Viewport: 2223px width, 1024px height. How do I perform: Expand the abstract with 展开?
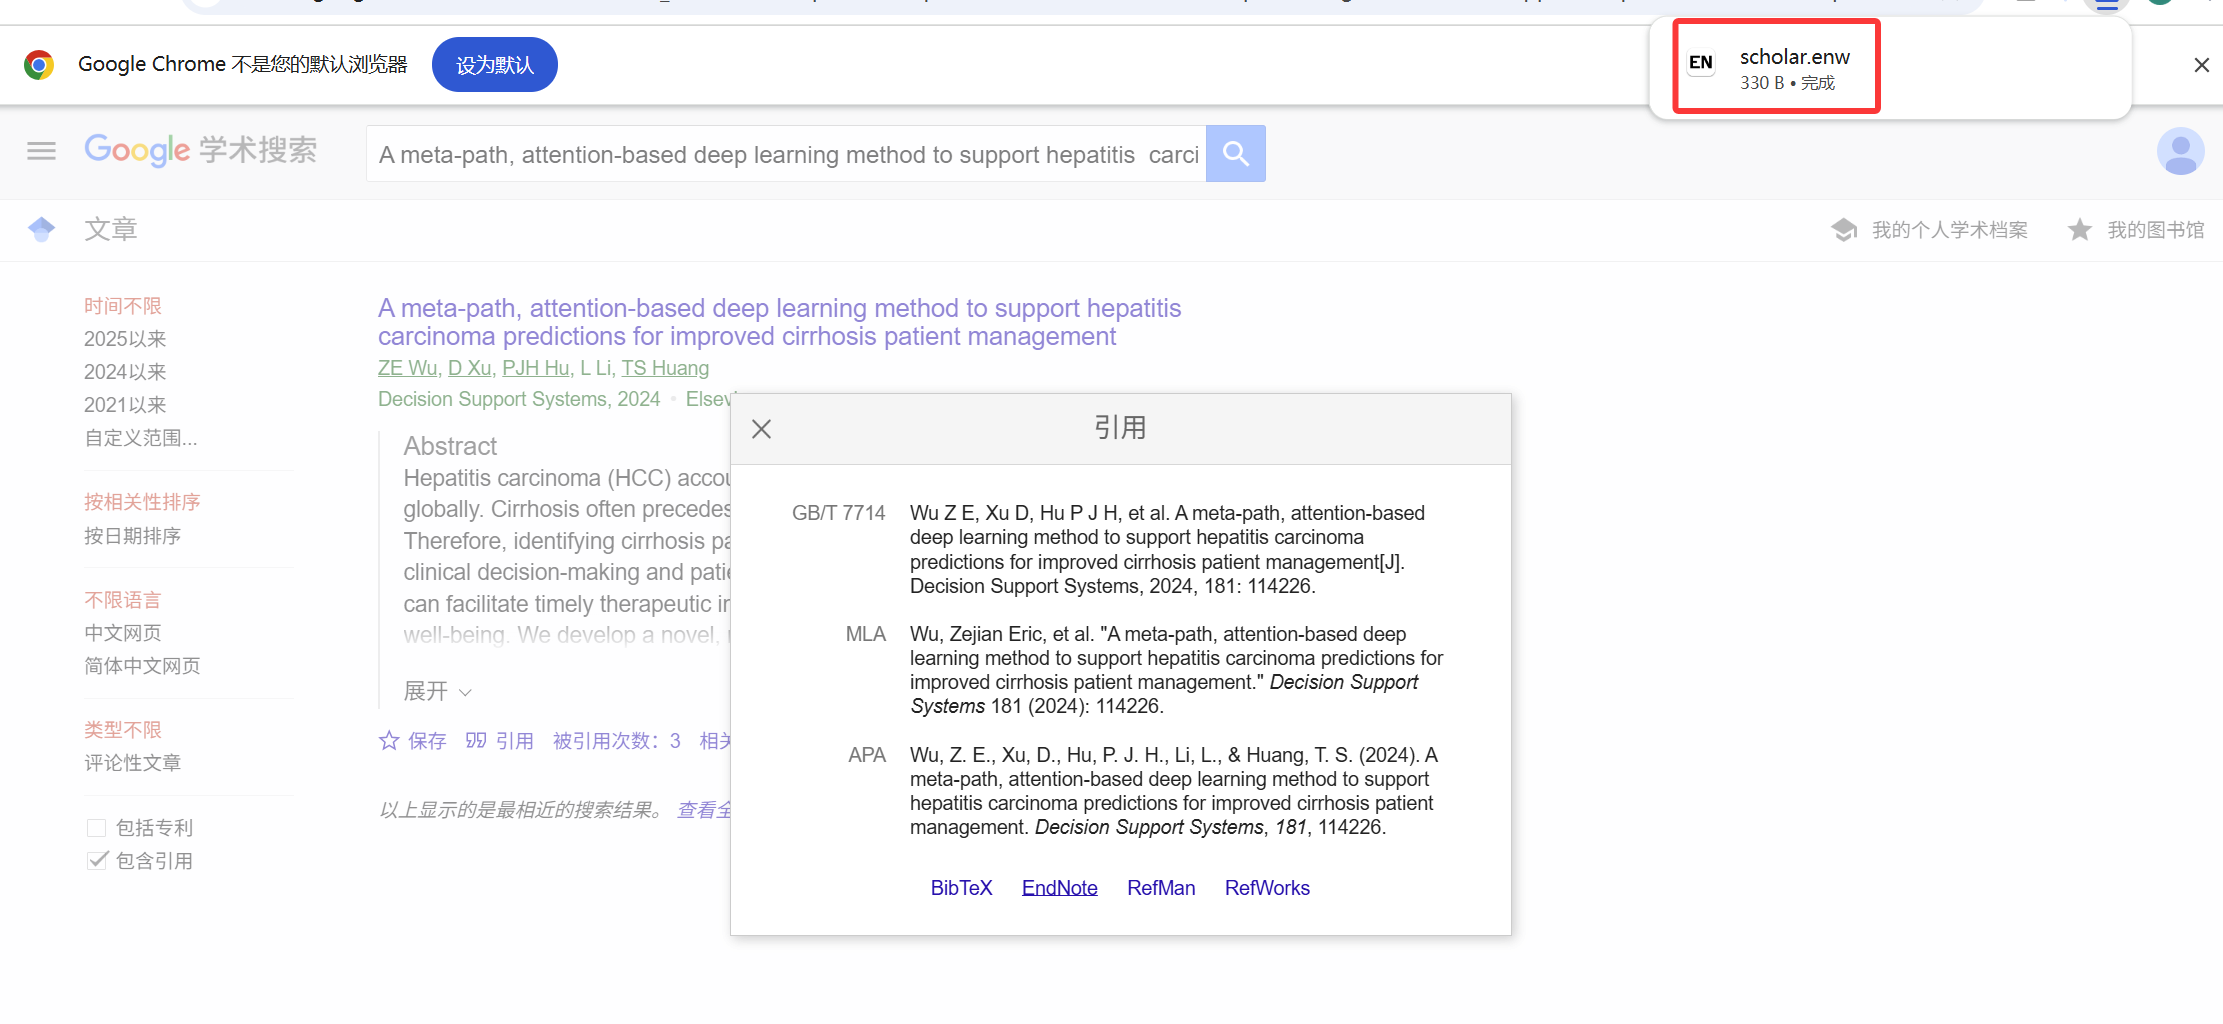437,691
